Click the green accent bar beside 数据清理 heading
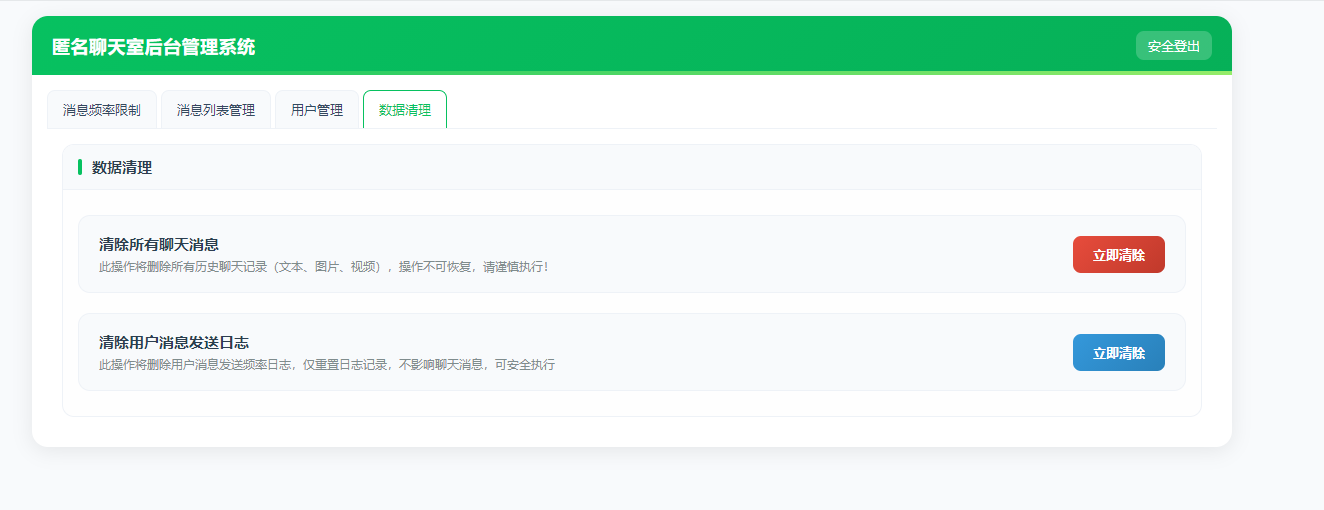 coord(80,167)
